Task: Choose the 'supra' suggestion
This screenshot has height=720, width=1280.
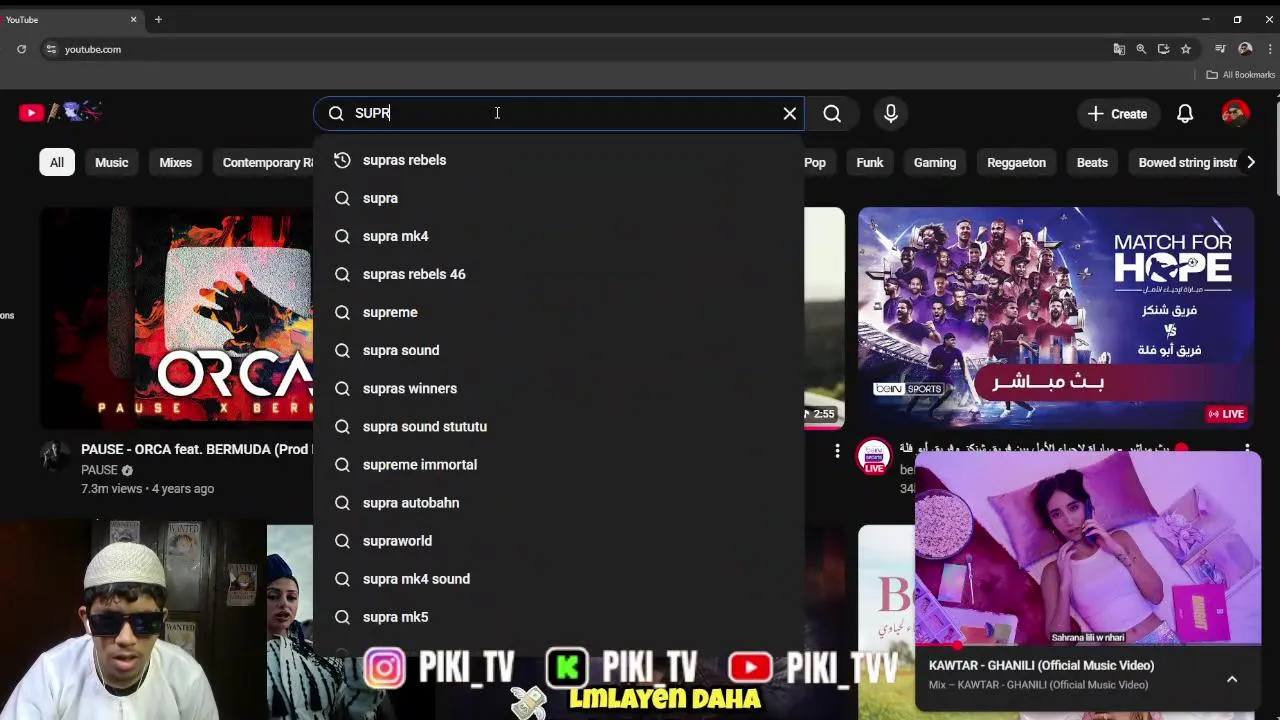Action: pos(559,198)
